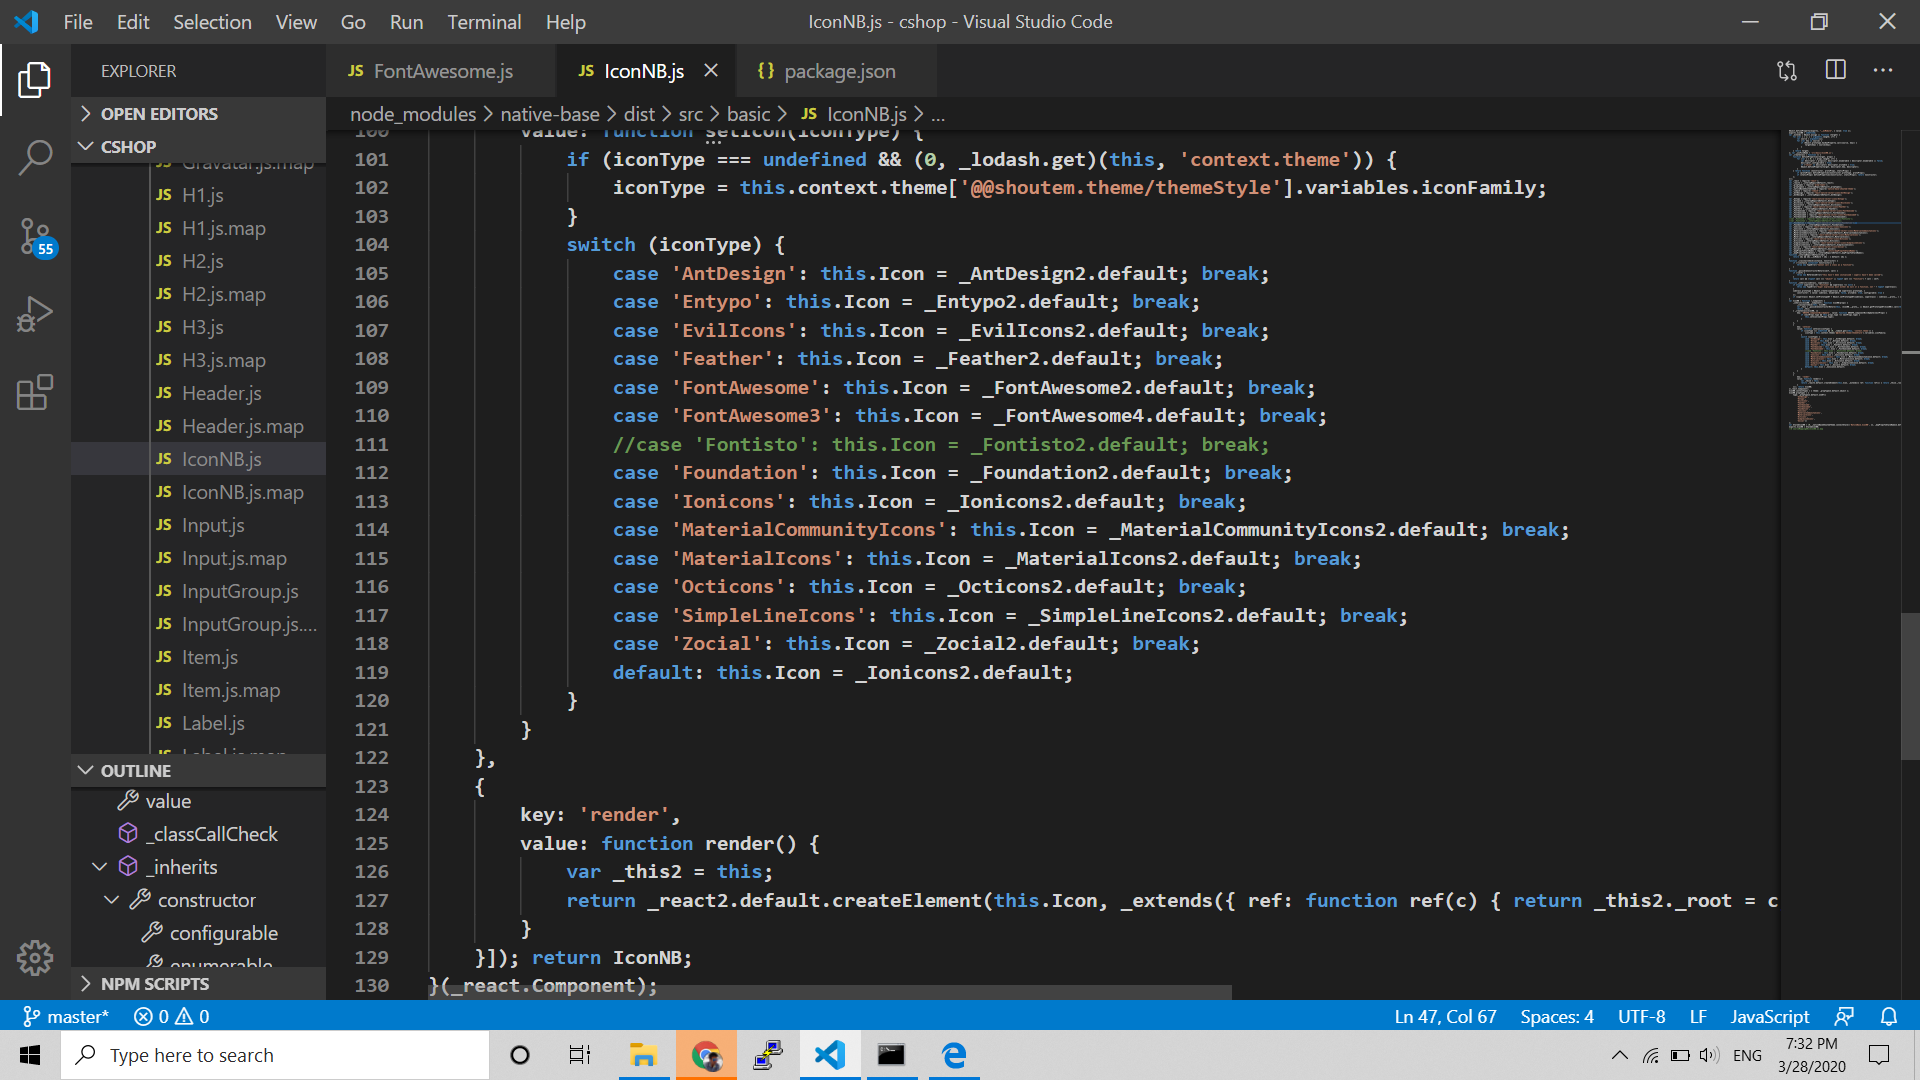Viewport: 1920px width, 1080px height.
Task: Open the Explorer view icon
Action: coord(35,79)
